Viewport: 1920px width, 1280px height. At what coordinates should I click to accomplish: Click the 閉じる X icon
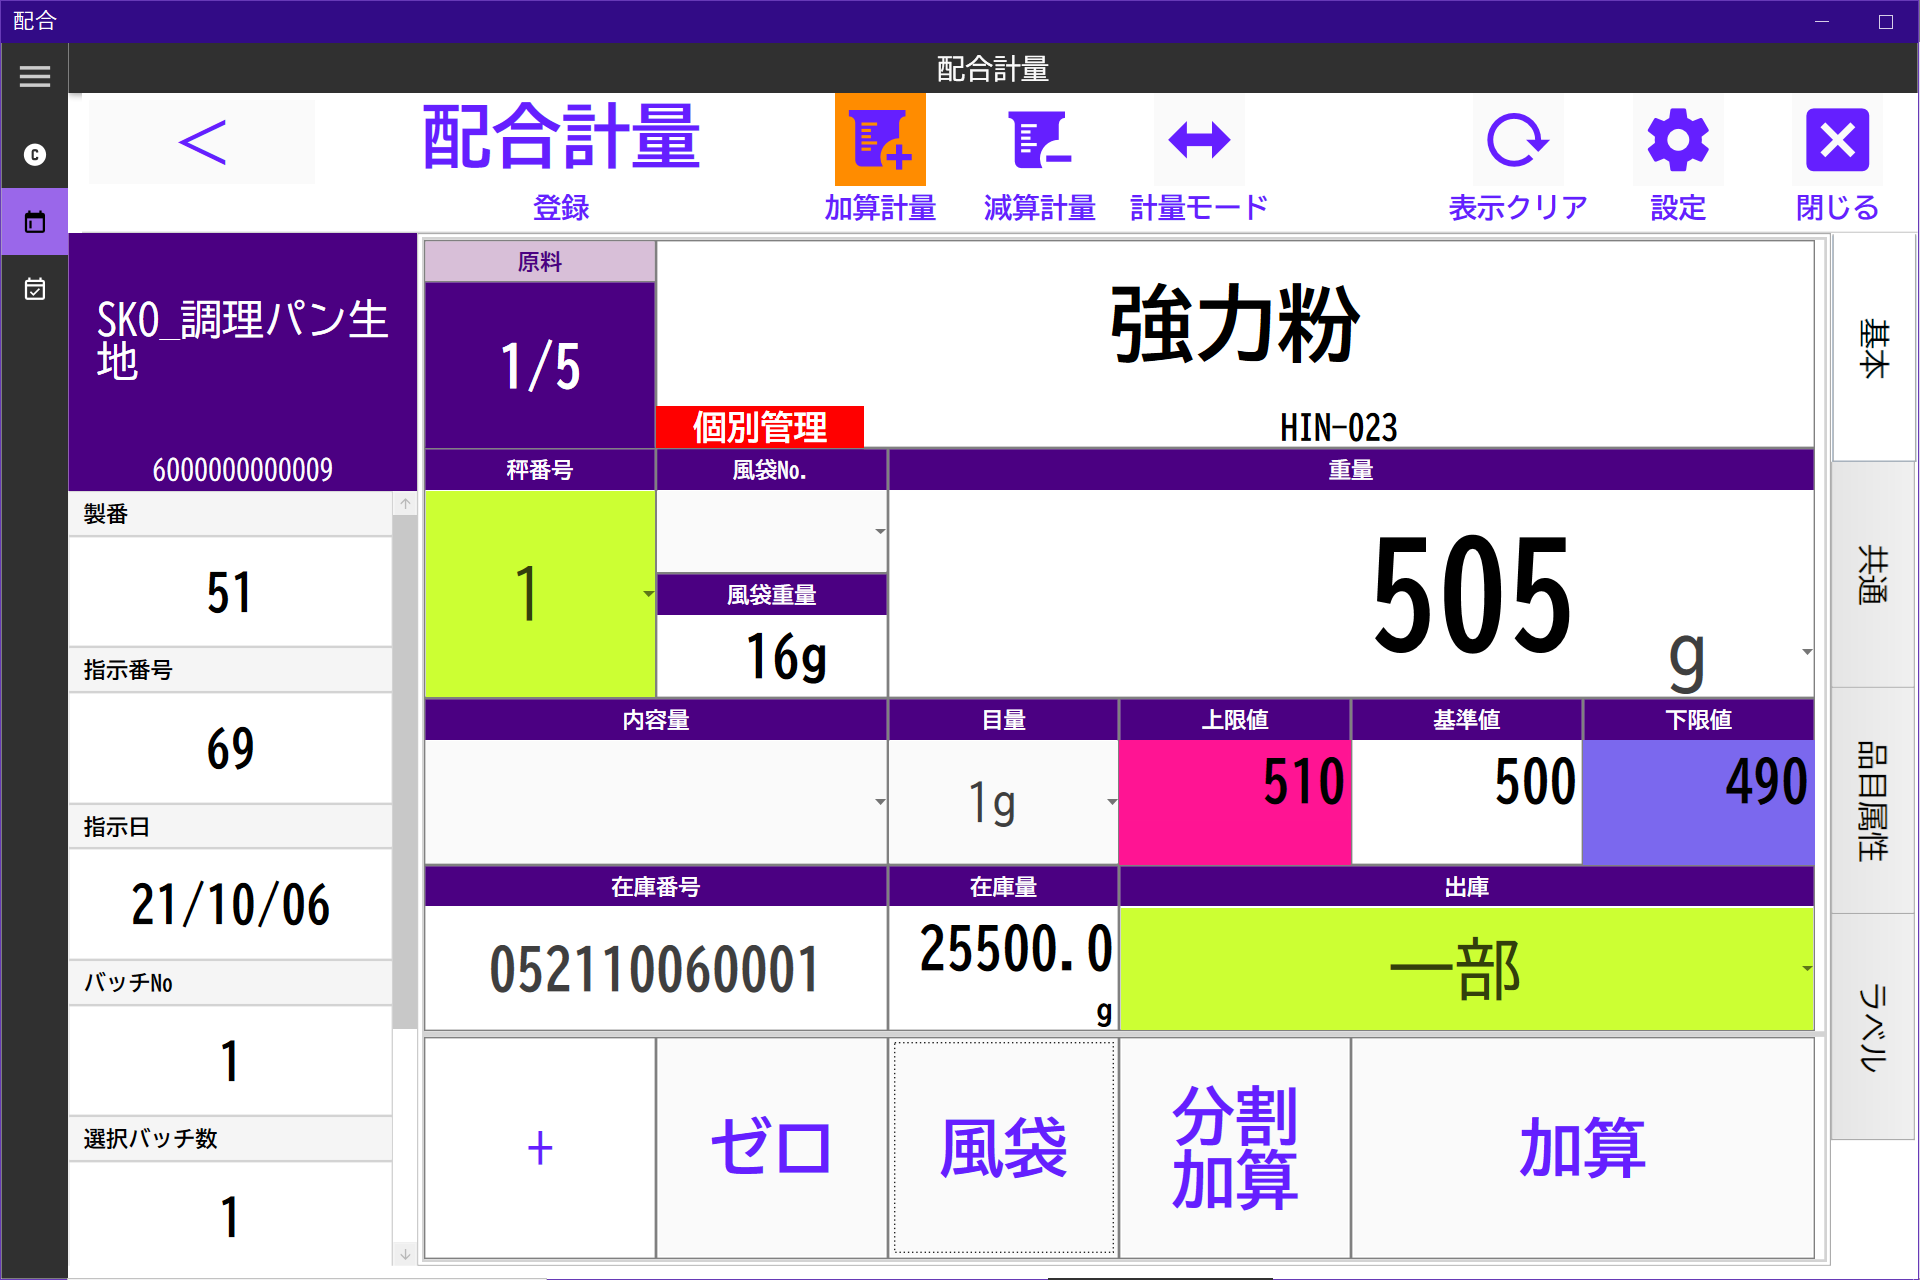[1837, 141]
